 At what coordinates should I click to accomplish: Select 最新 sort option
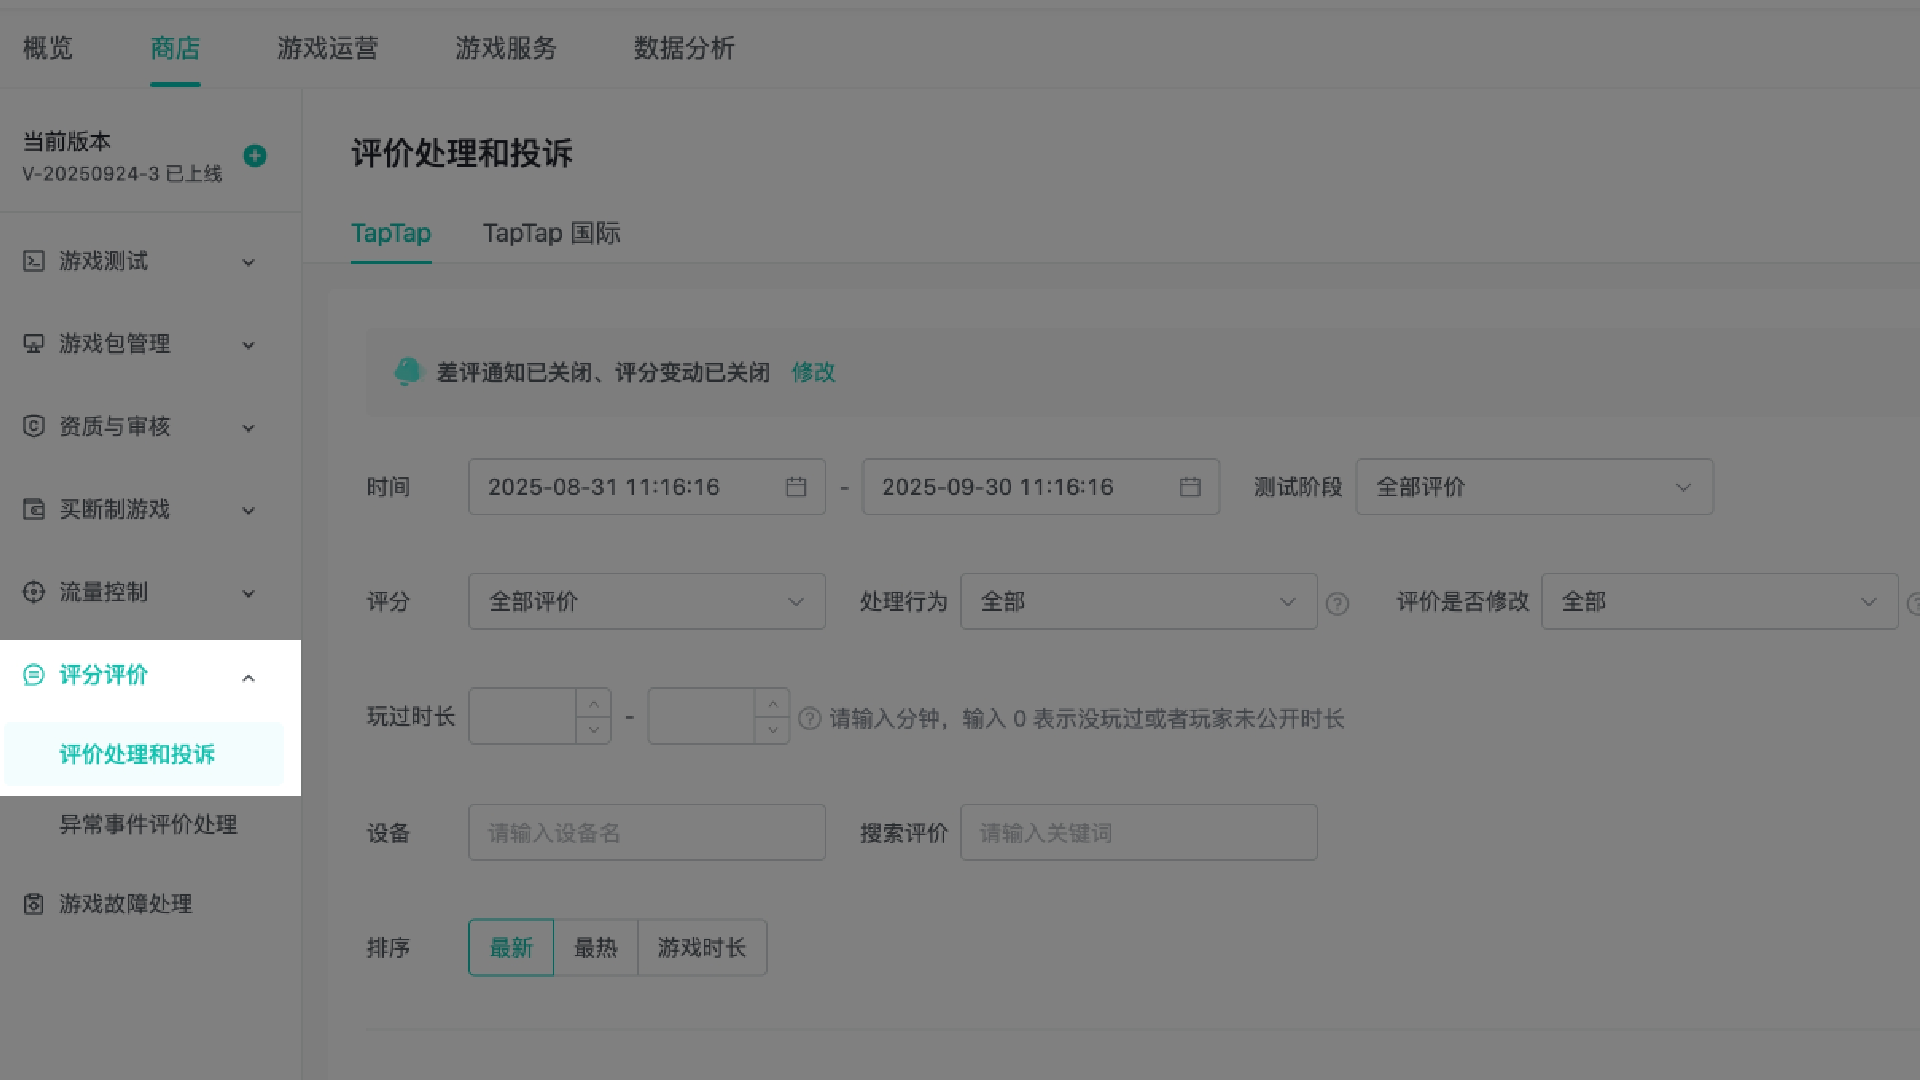coord(511,948)
